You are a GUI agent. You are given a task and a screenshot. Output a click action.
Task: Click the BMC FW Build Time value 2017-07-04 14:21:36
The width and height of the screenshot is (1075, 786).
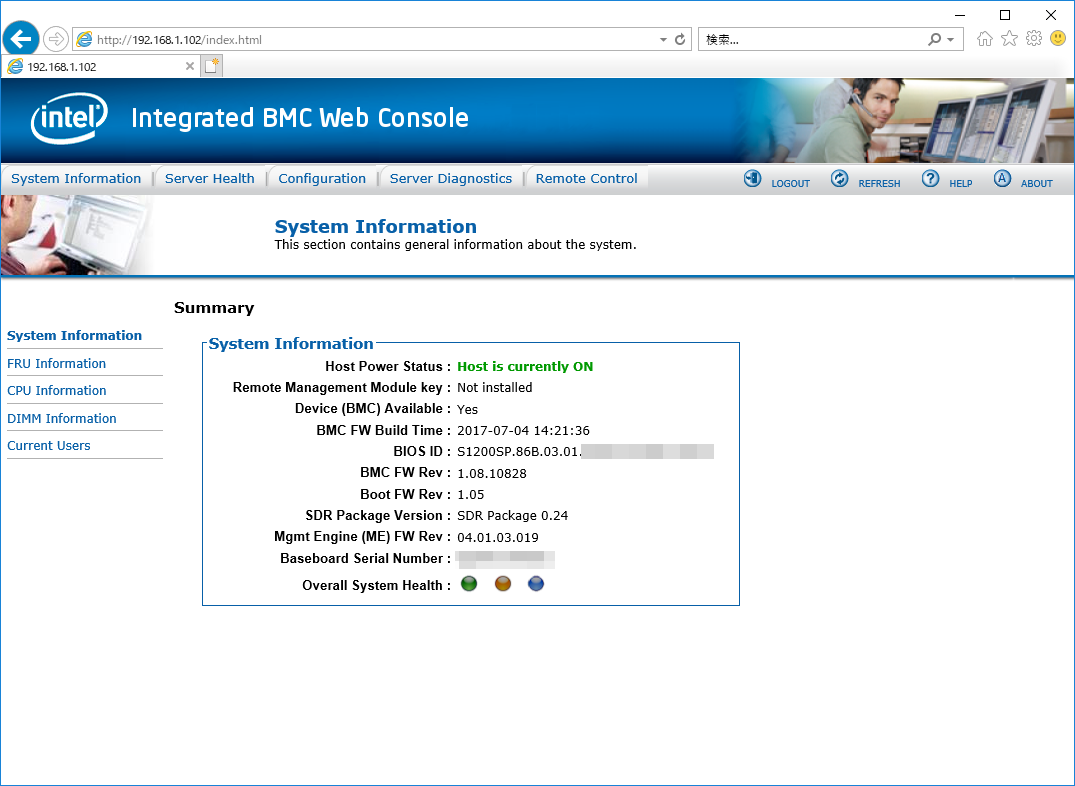(524, 431)
